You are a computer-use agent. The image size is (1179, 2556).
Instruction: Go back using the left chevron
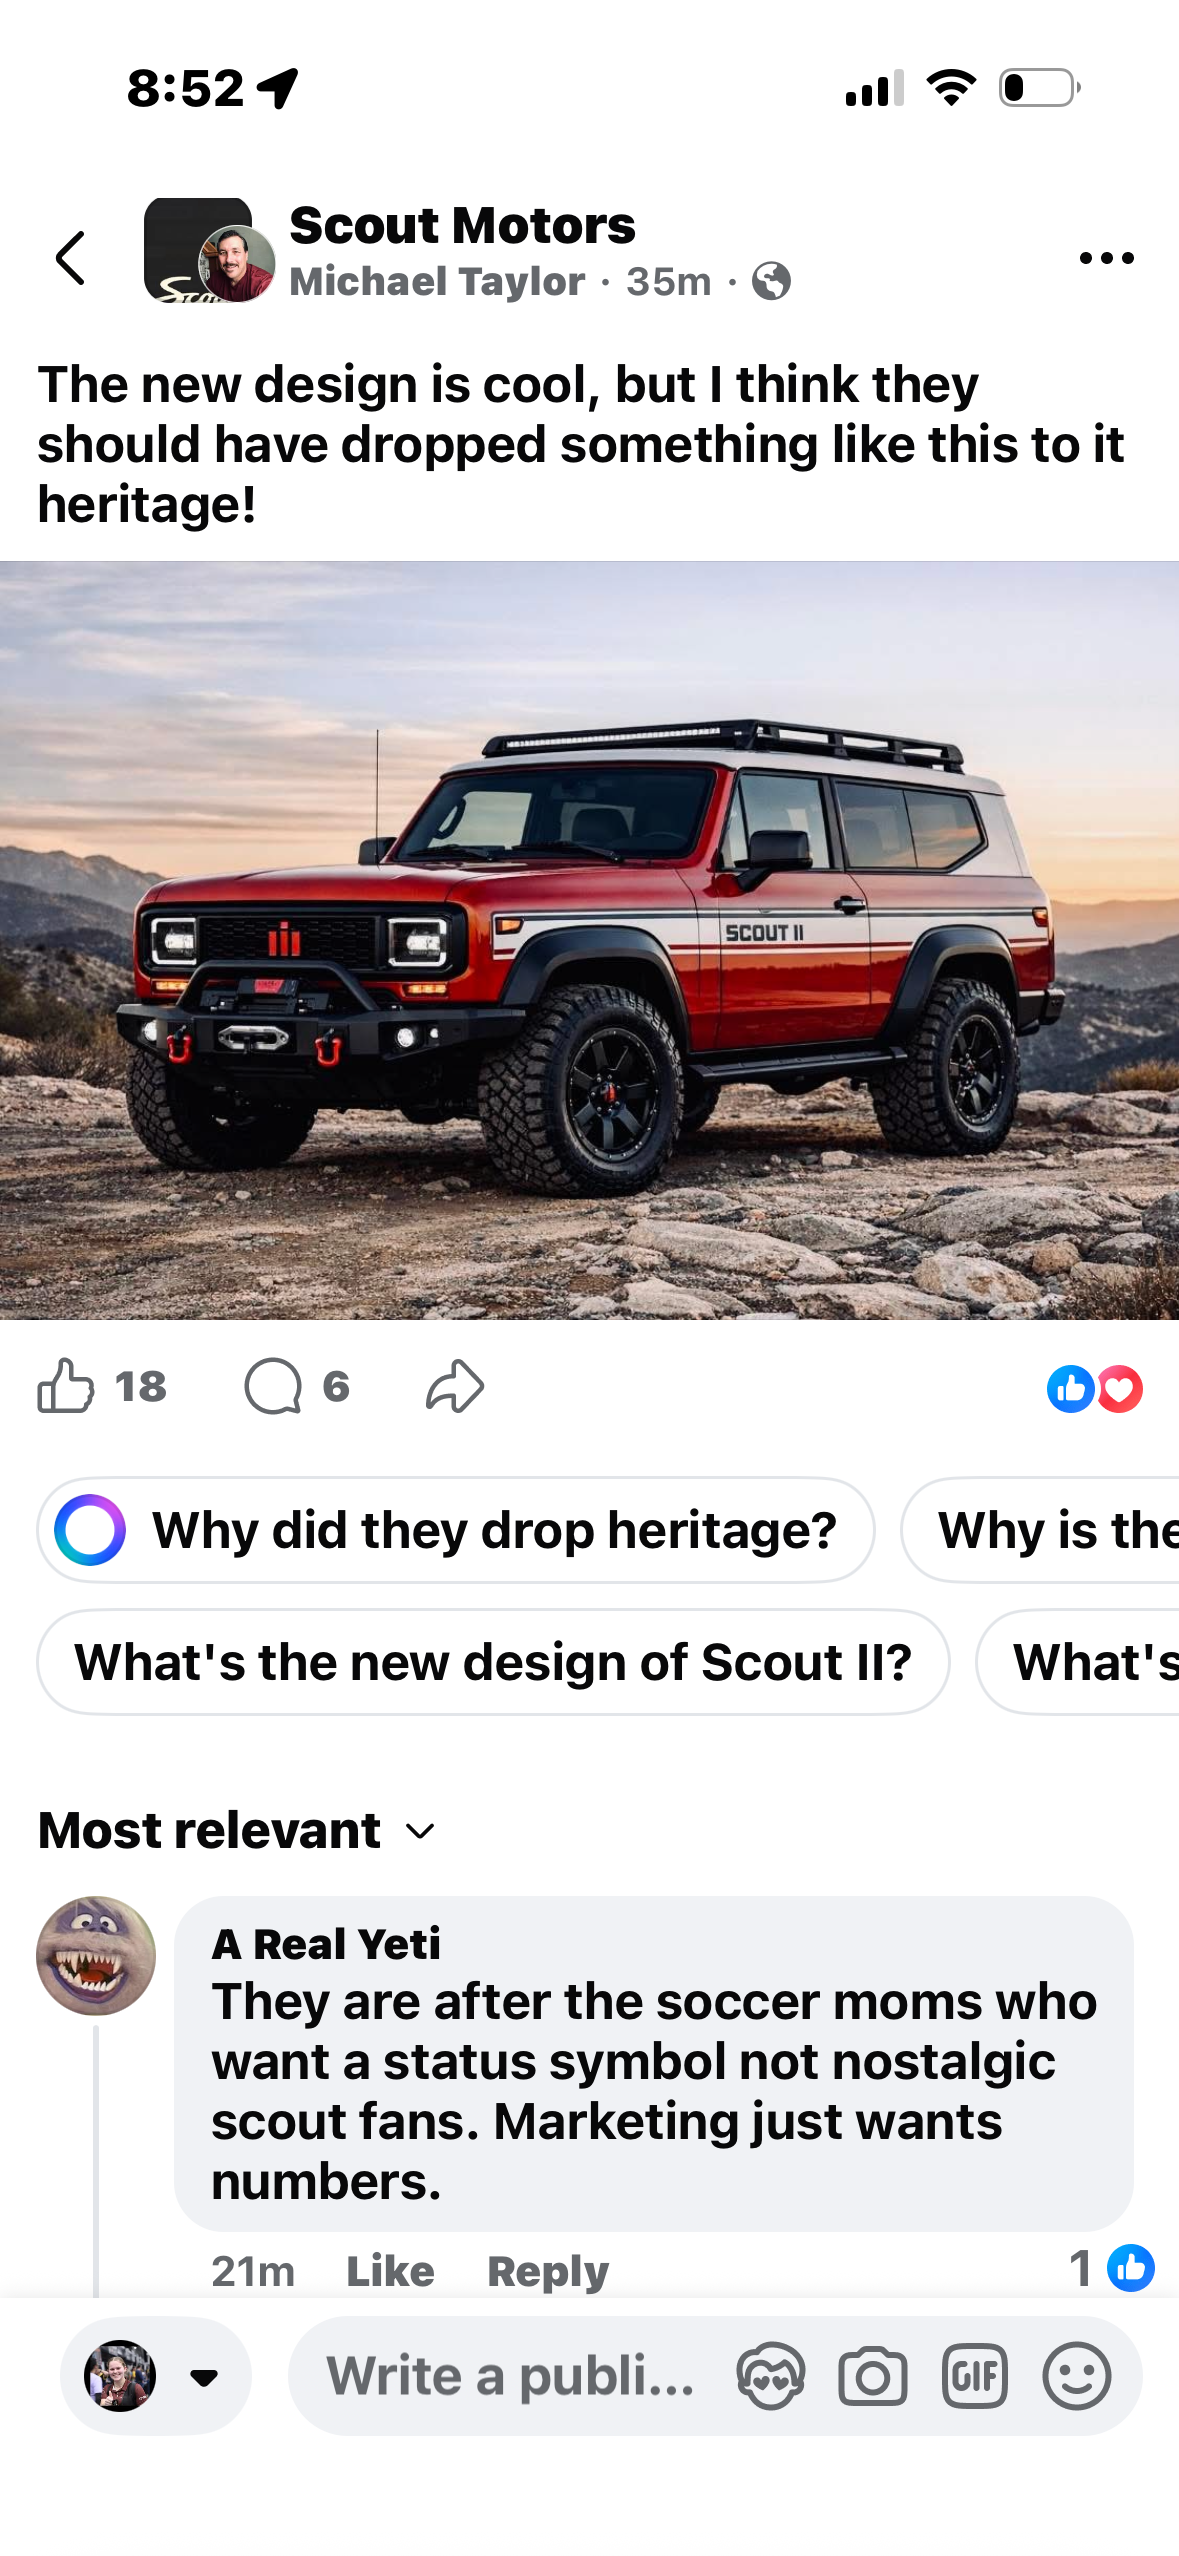(71, 258)
